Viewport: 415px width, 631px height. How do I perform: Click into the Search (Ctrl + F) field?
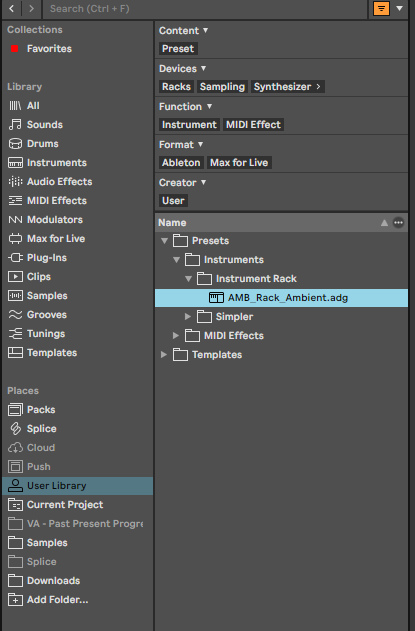point(205,9)
